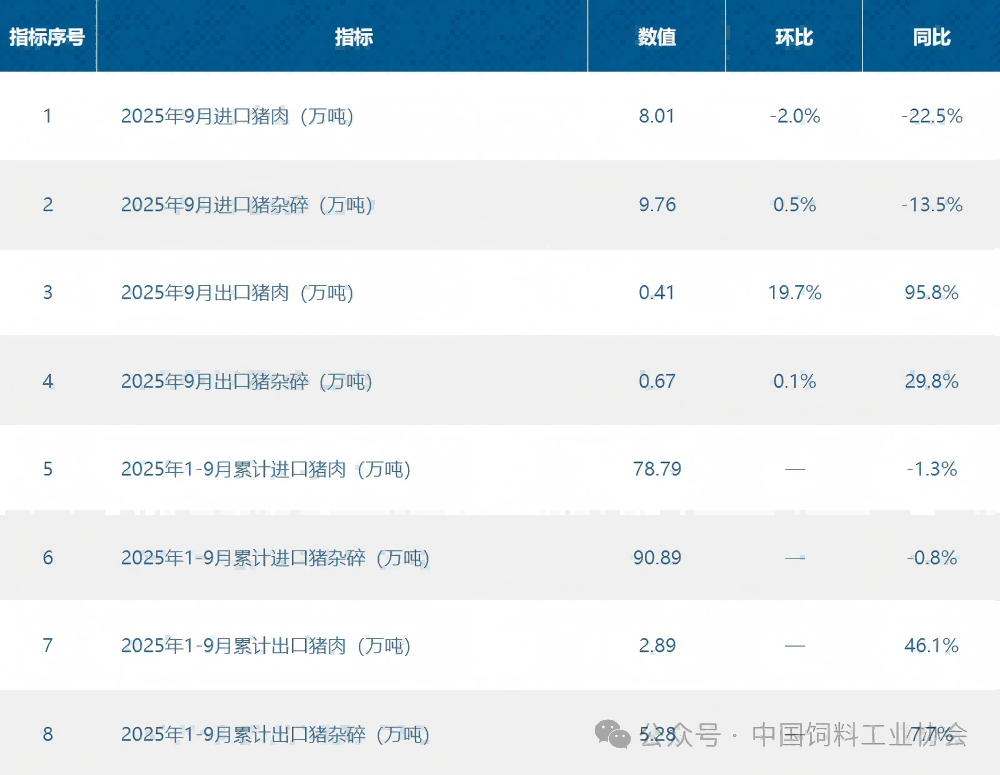The width and height of the screenshot is (1000, 775).
Task: Select the 2025年1-9月累计进口猪肉 row label
Action: 266,469
